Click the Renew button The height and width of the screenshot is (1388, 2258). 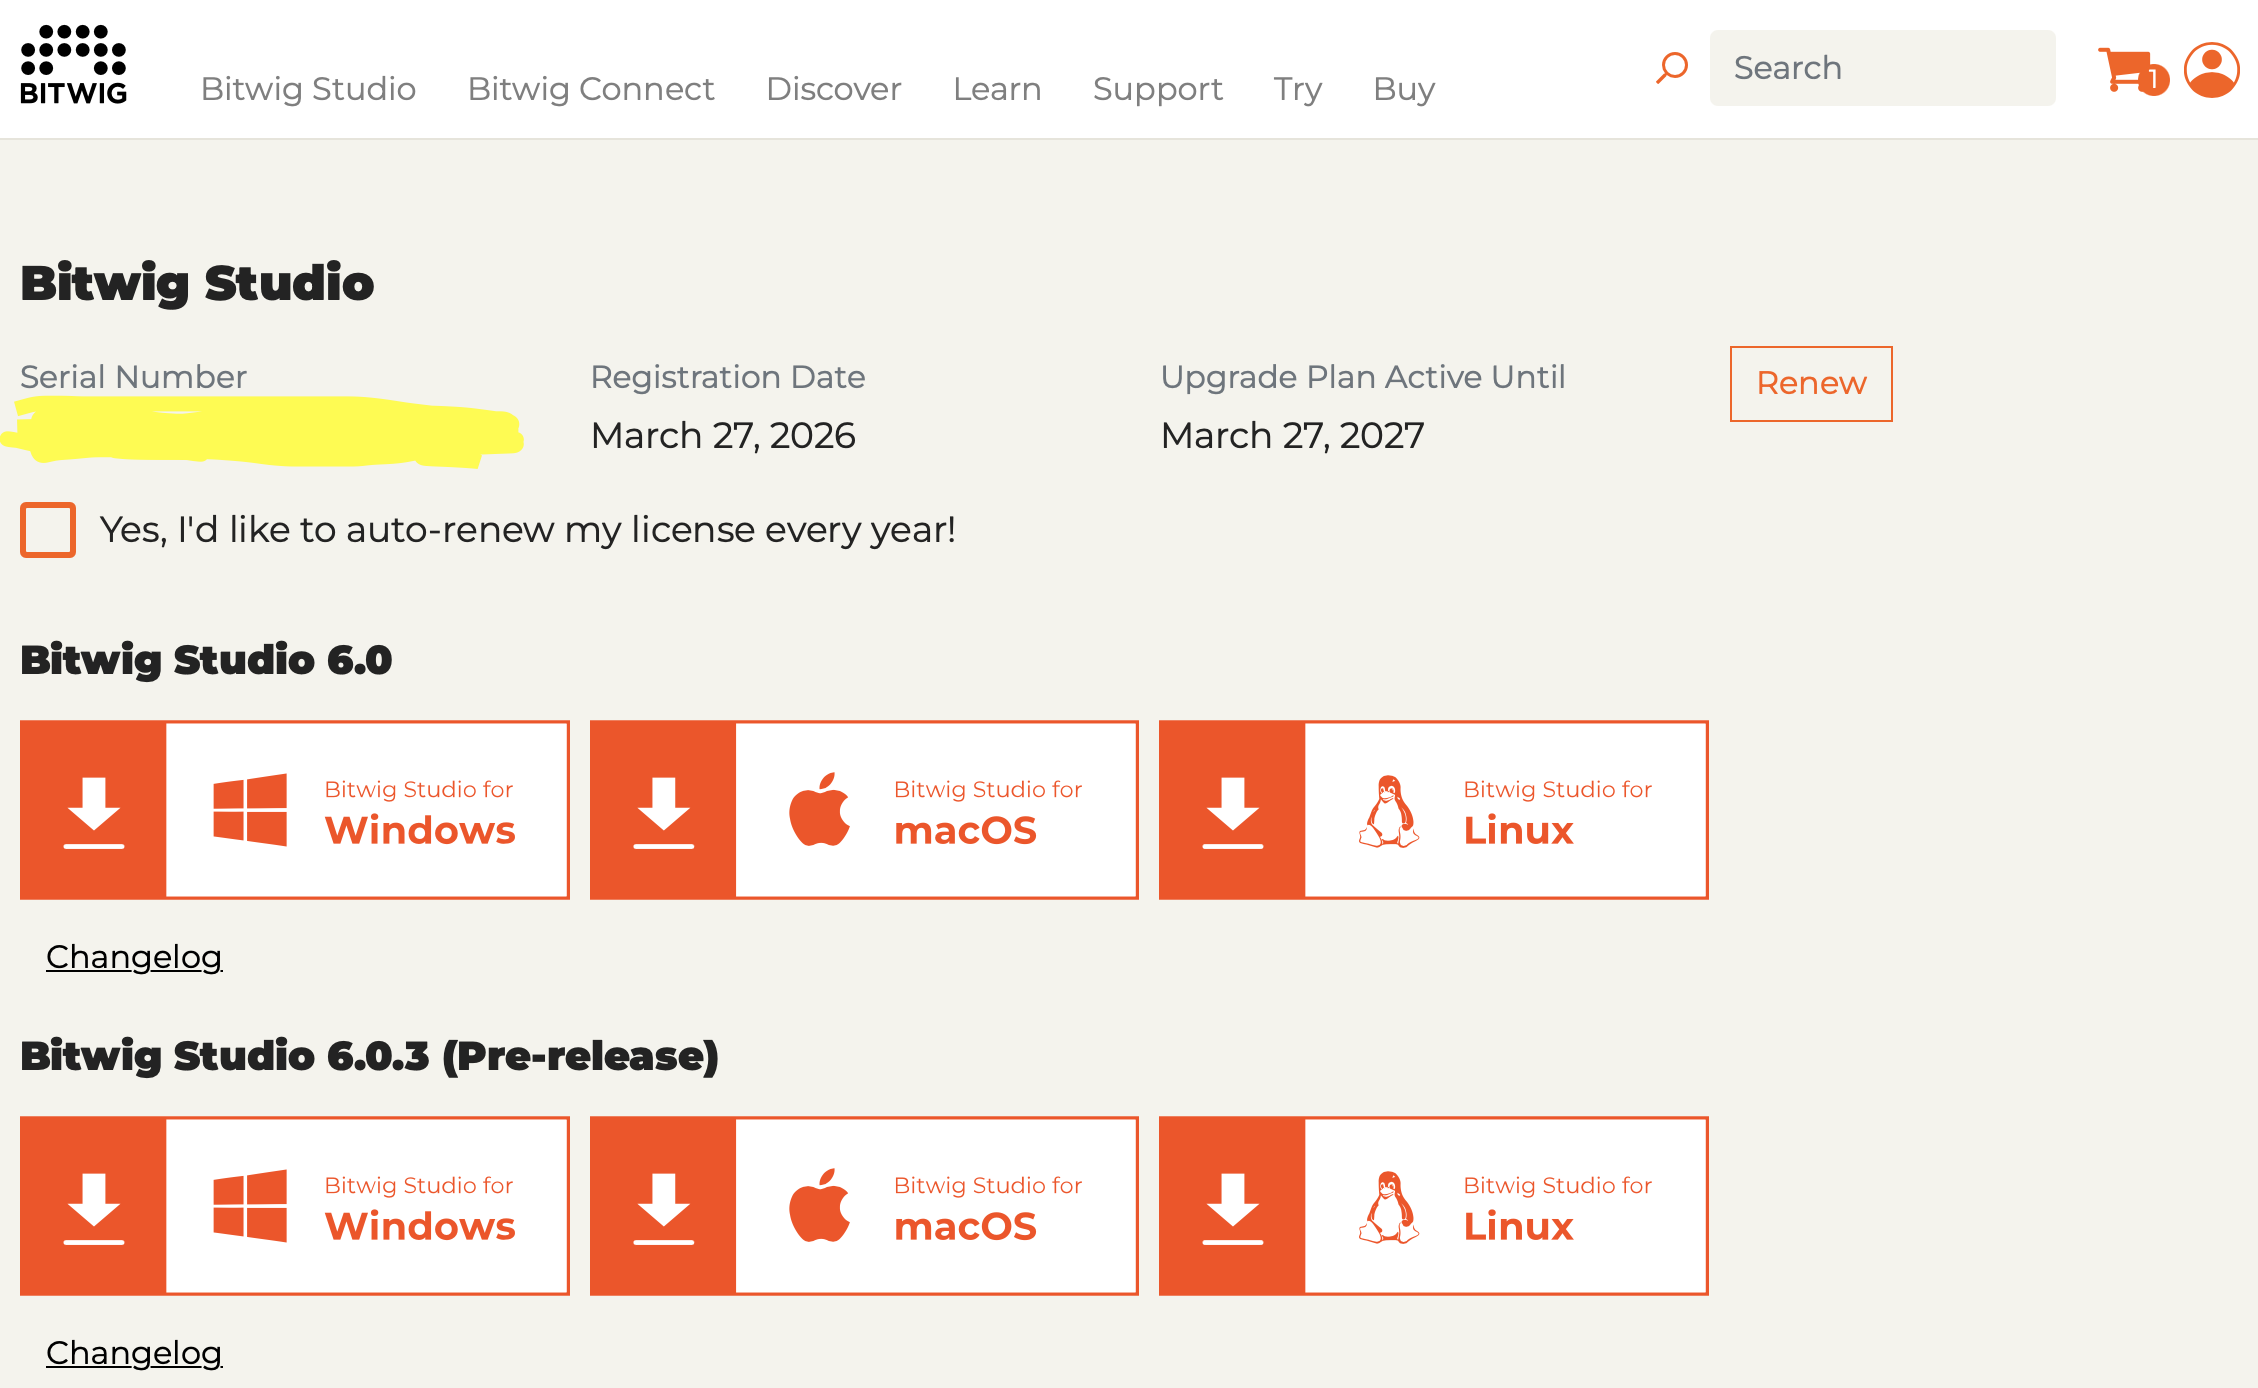pos(1810,384)
